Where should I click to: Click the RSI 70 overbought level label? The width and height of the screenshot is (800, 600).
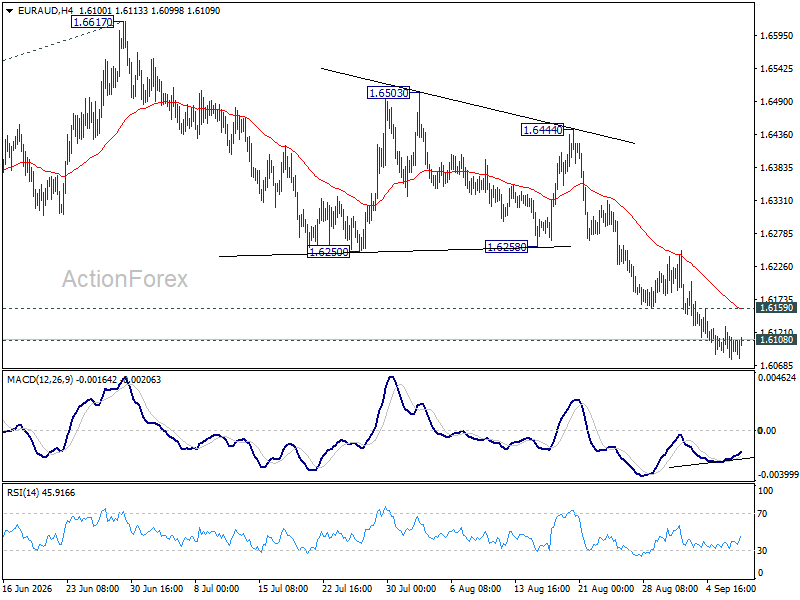coord(762,514)
